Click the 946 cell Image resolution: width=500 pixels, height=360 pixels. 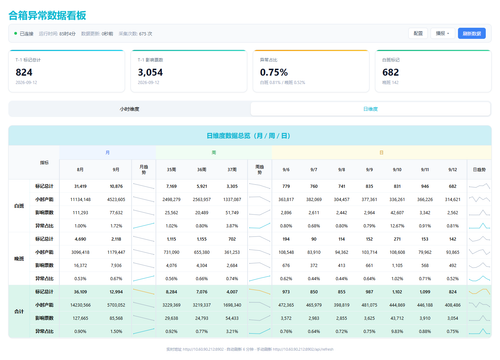click(x=425, y=186)
